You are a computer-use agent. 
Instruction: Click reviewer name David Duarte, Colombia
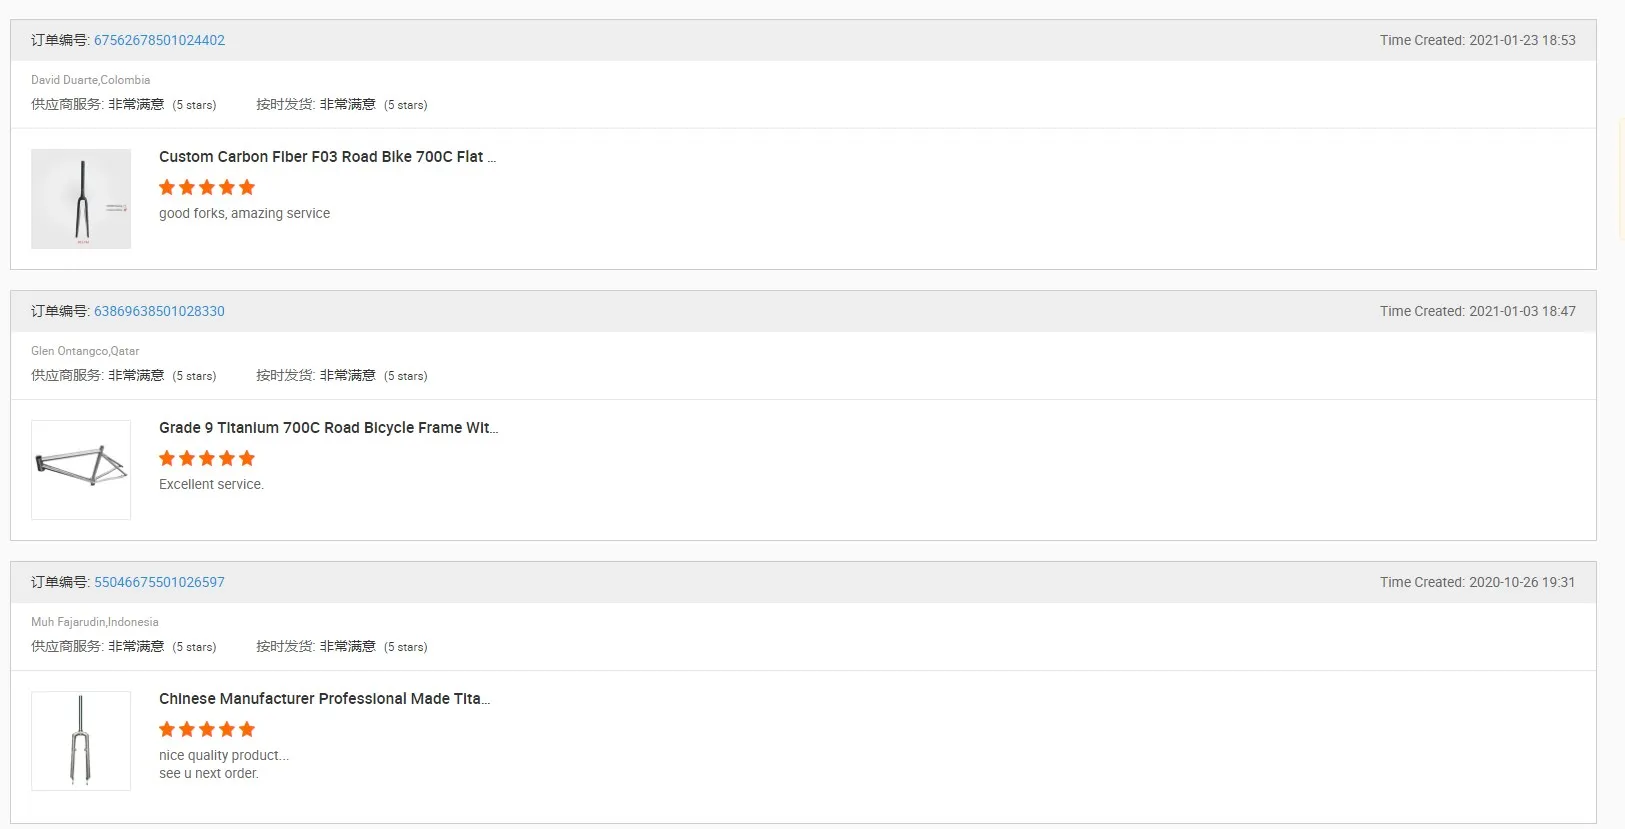(x=90, y=80)
